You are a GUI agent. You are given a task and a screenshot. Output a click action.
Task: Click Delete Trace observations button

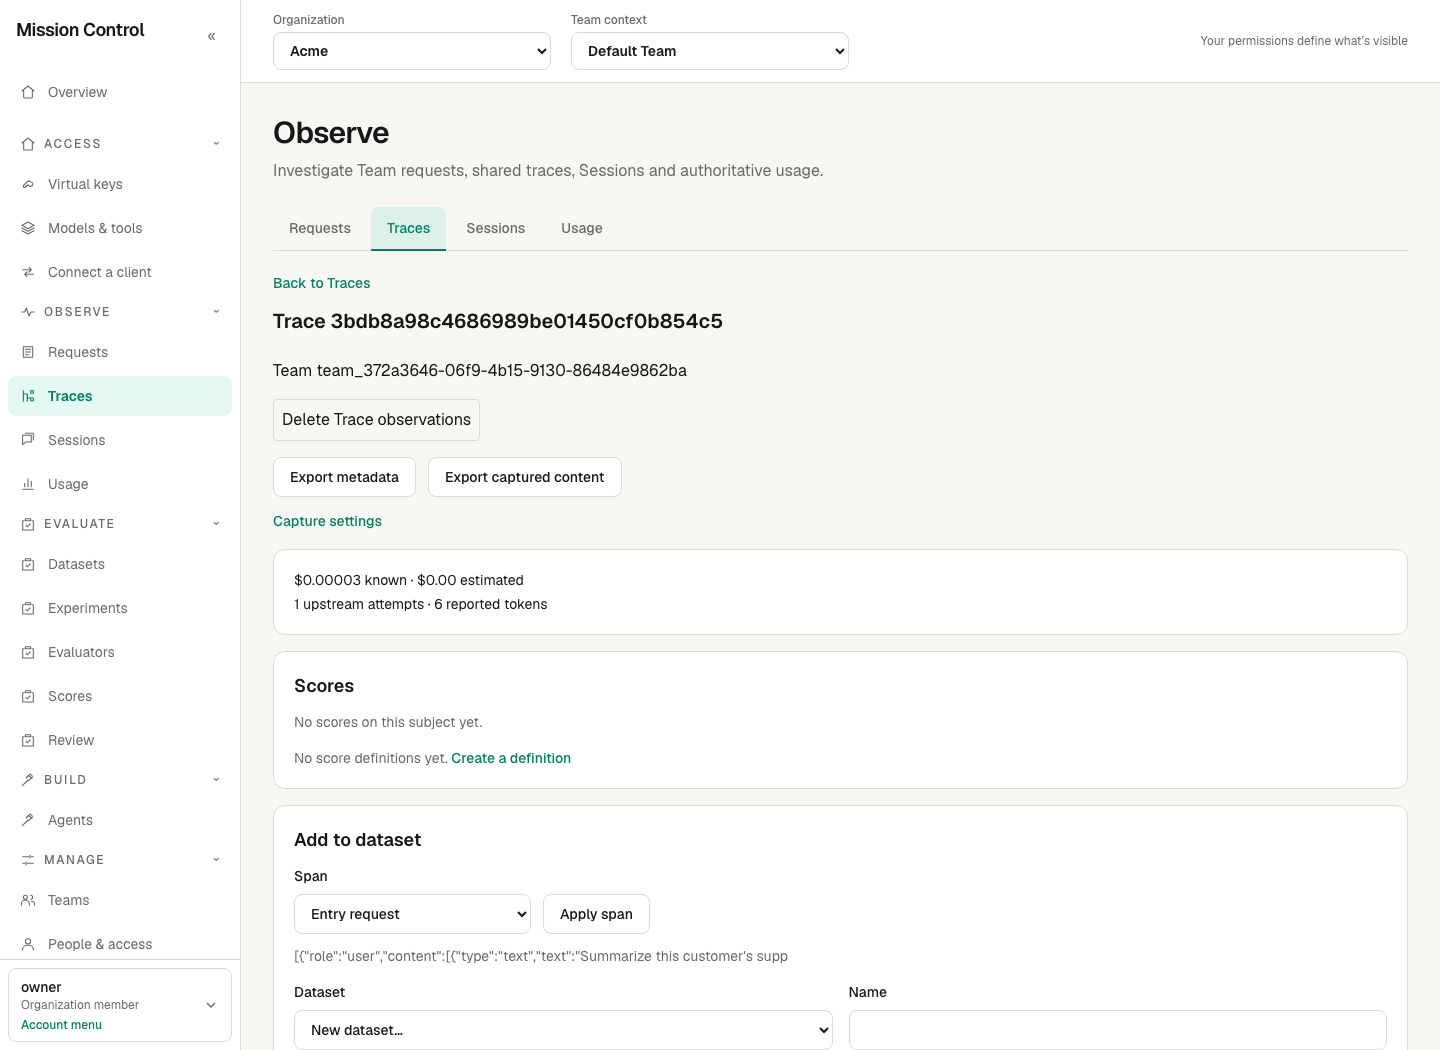376,420
